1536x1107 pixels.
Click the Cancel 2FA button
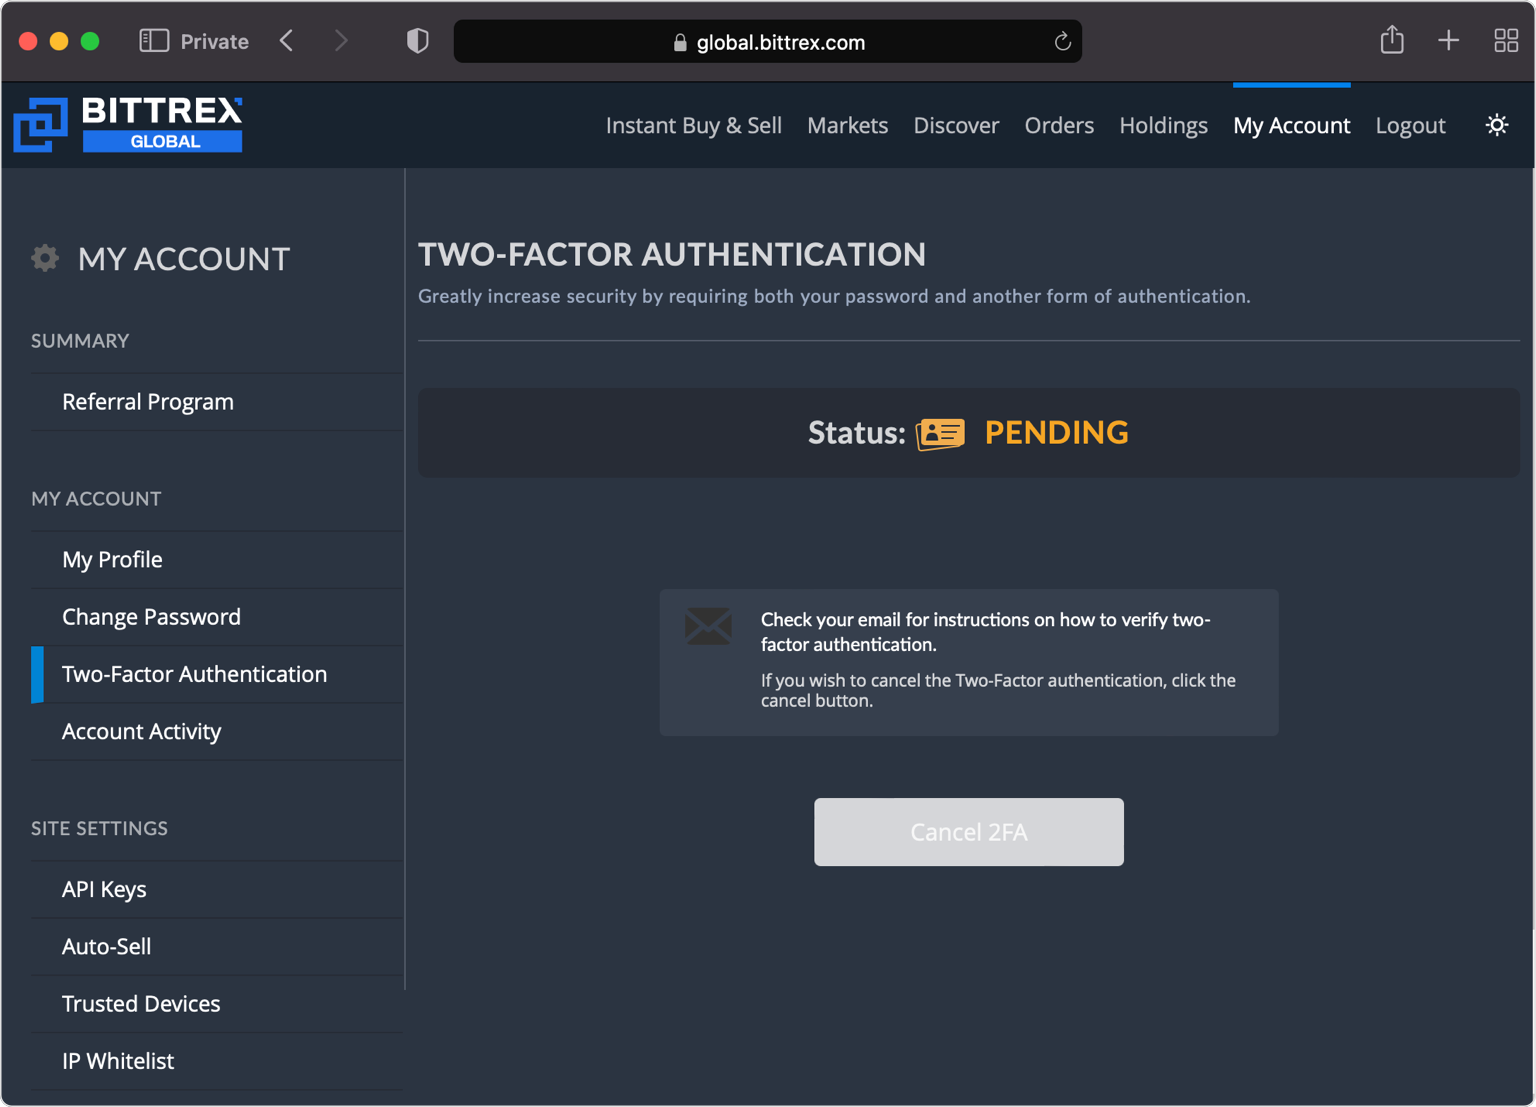968,832
